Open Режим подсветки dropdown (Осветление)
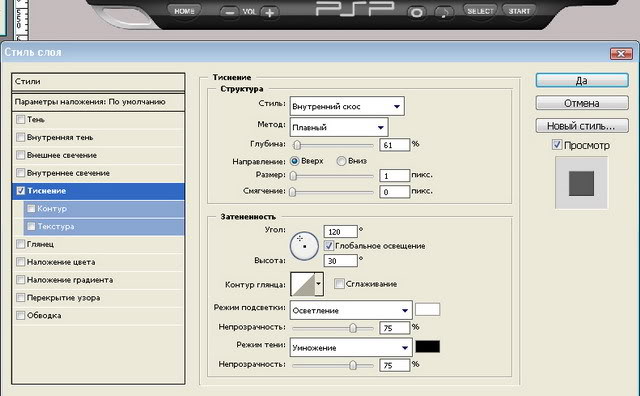Image resolution: width=640 pixels, height=396 pixels. (x=351, y=311)
